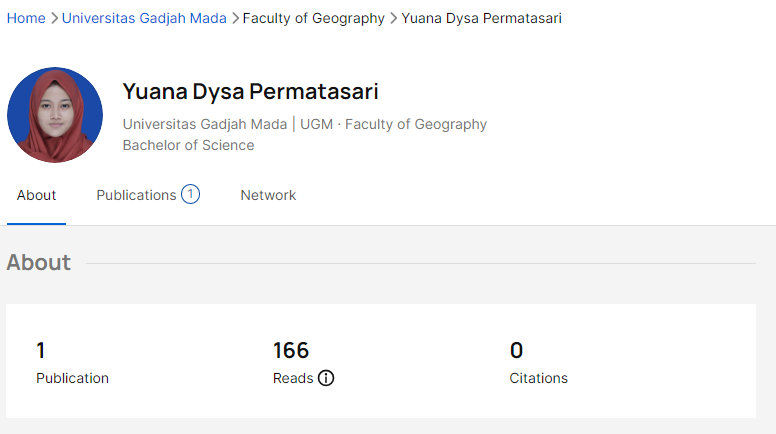The image size is (776, 434).
Task: Click the 166 reads count
Action: coord(291,350)
